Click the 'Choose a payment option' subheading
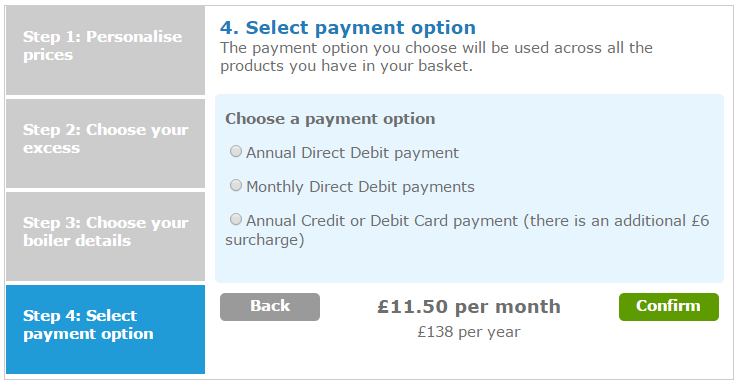The height and width of the screenshot is (385, 738). click(330, 119)
